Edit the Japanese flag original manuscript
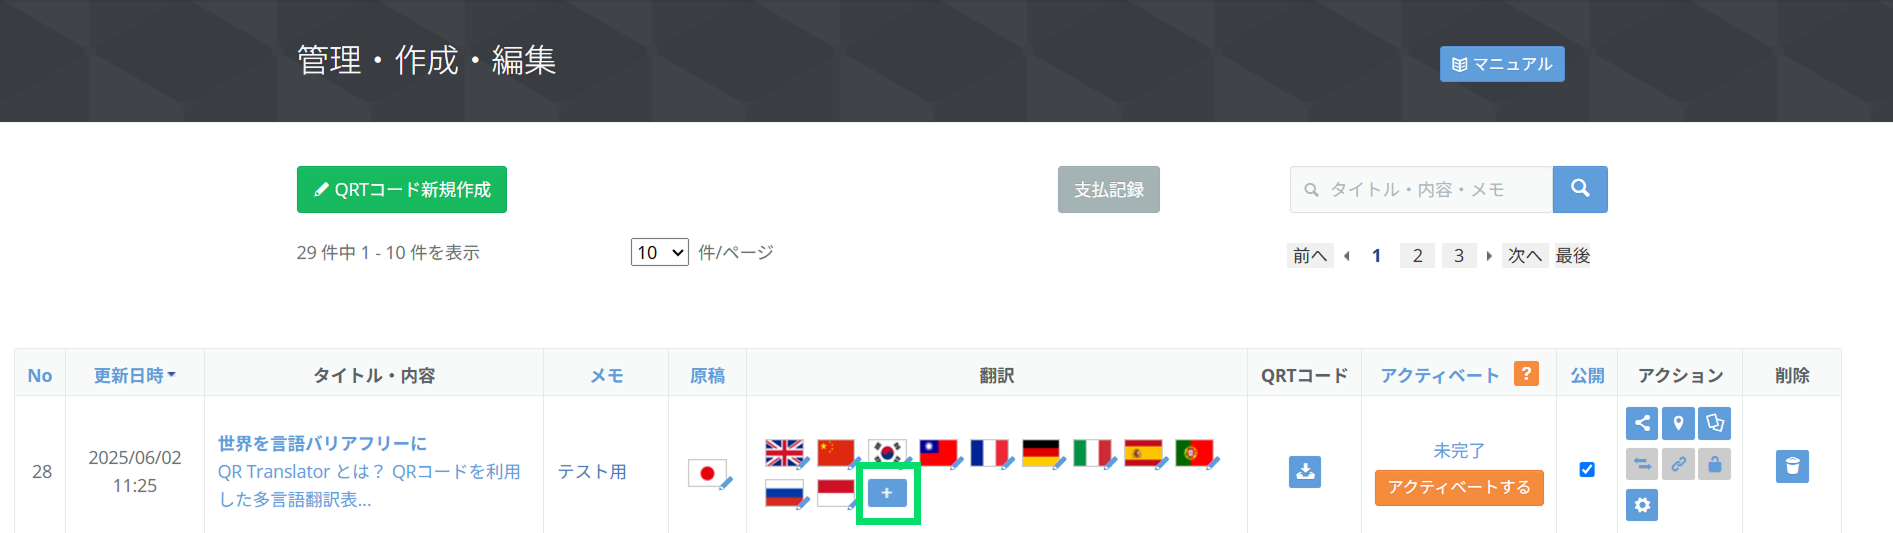This screenshot has height=533, width=1893. [710, 473]
